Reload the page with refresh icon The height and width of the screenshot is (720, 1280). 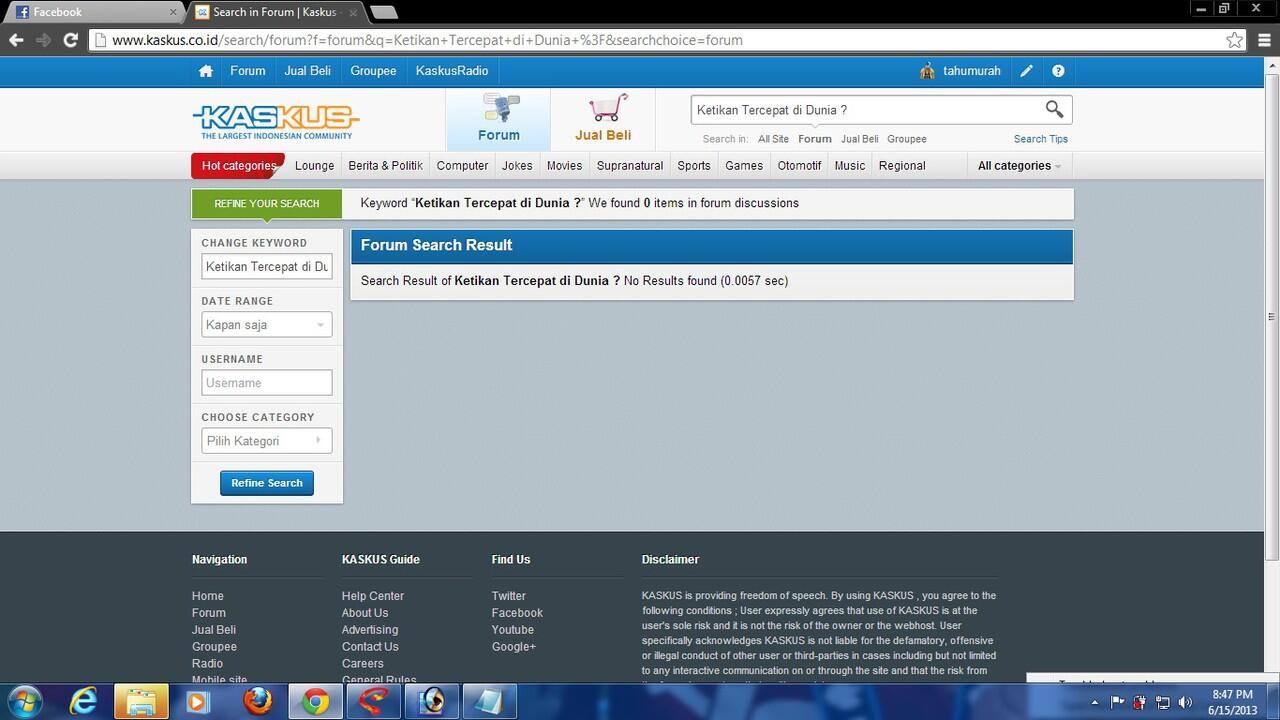(70, 40)
